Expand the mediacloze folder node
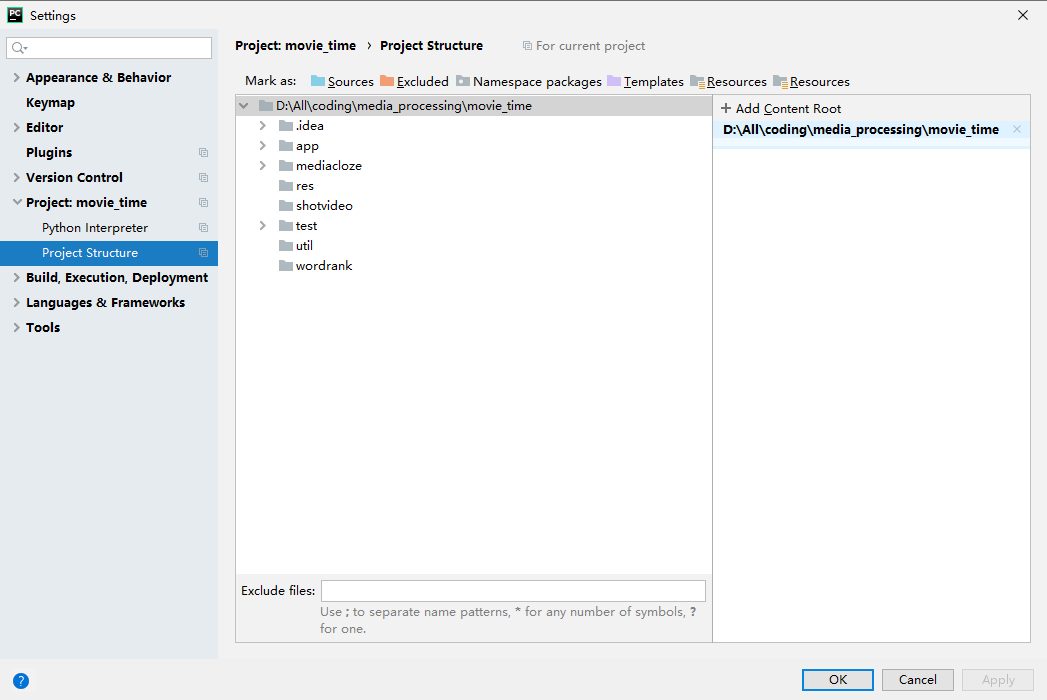This screenshot has height=700, width=1047. click(x=263, y=166)
